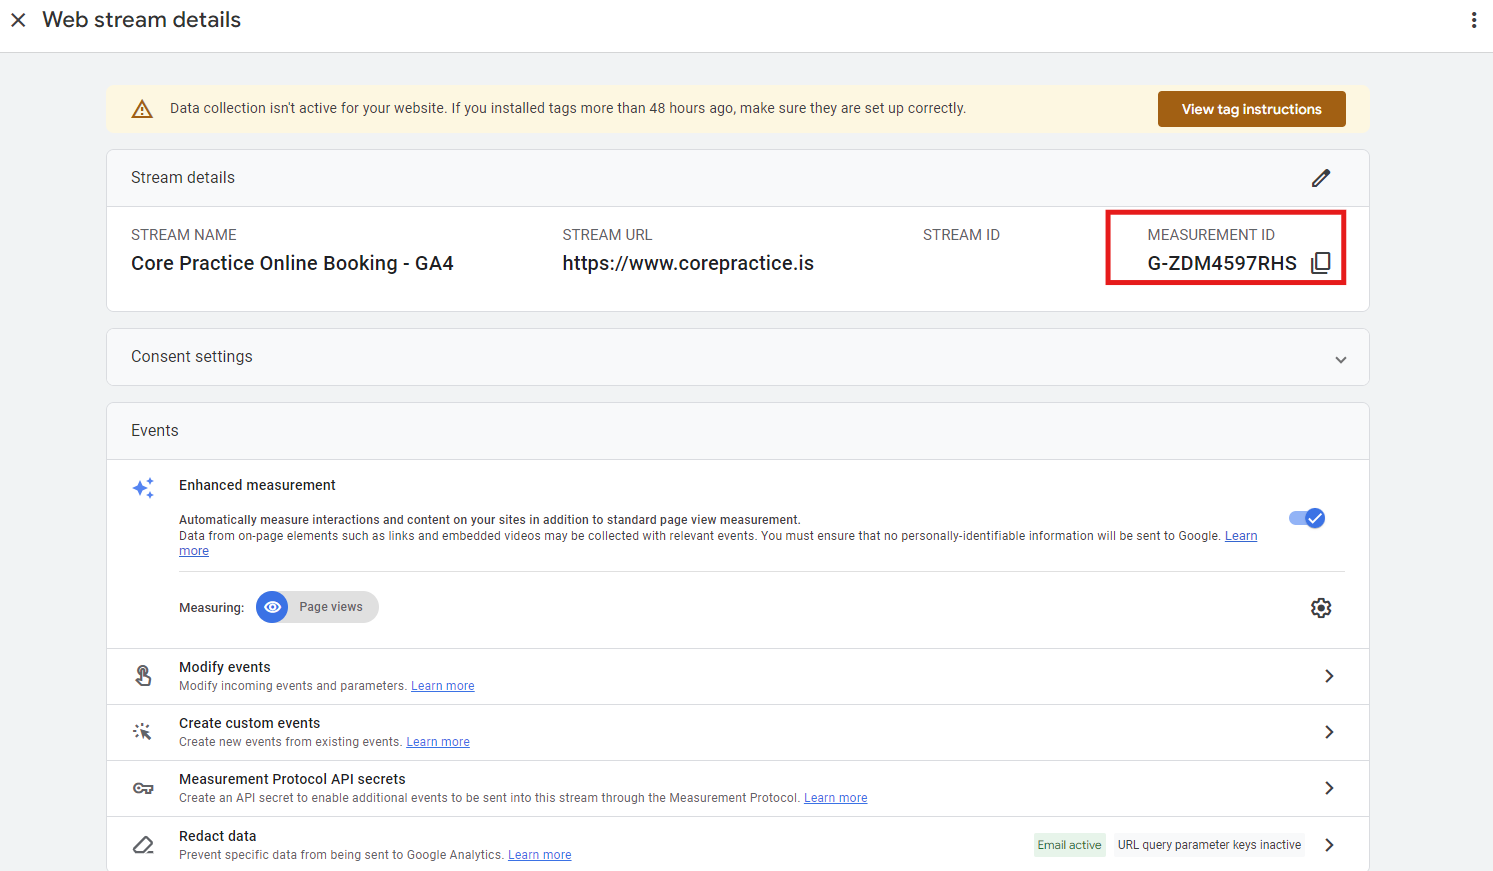
Task: Open Learn more link for Modify events
Action: [x=443, y=686]
